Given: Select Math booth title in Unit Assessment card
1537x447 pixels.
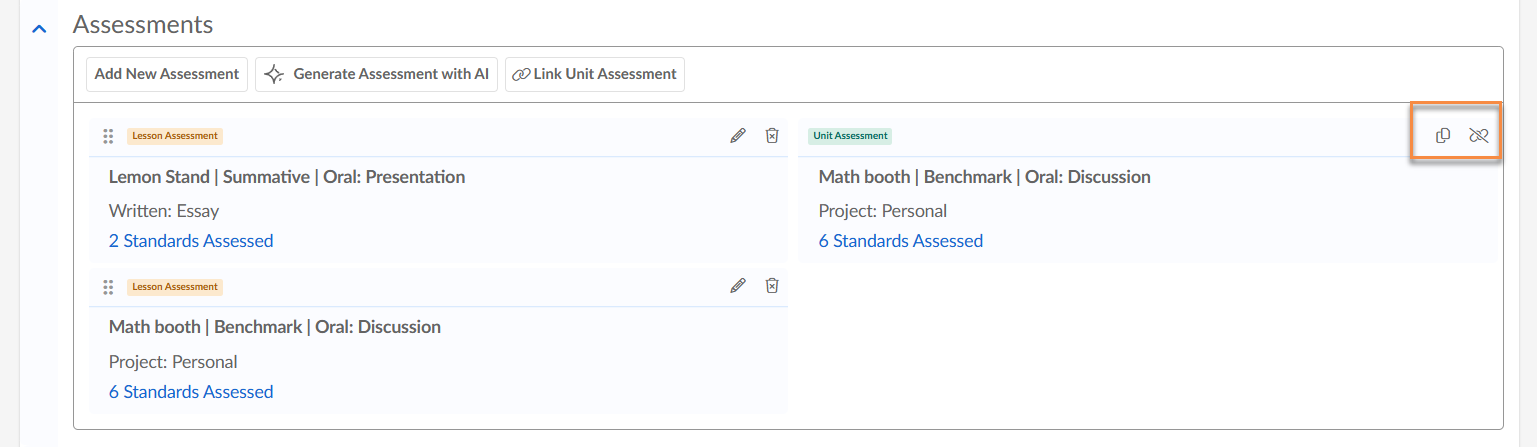Looking at the screenshot, I should tap(985, 177).
